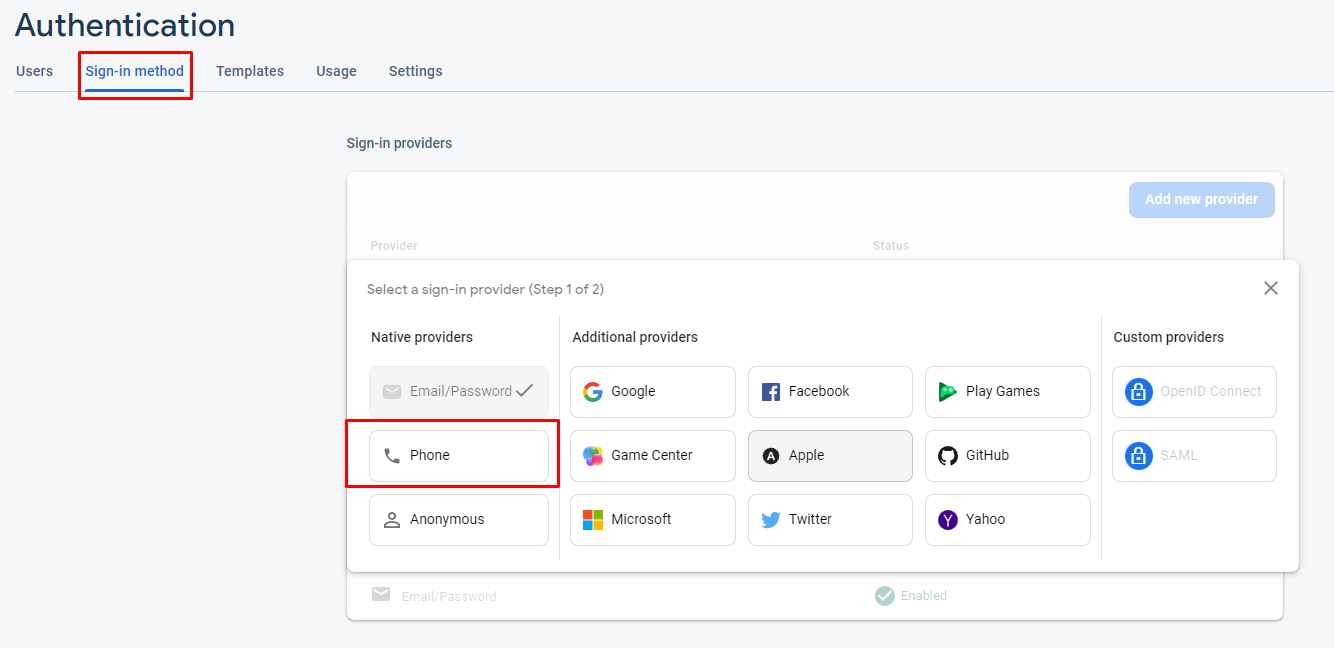Select the Twitter provider
Image resolution: width=1334 pixels, height=648 pixels.
[x=830, y=519]
